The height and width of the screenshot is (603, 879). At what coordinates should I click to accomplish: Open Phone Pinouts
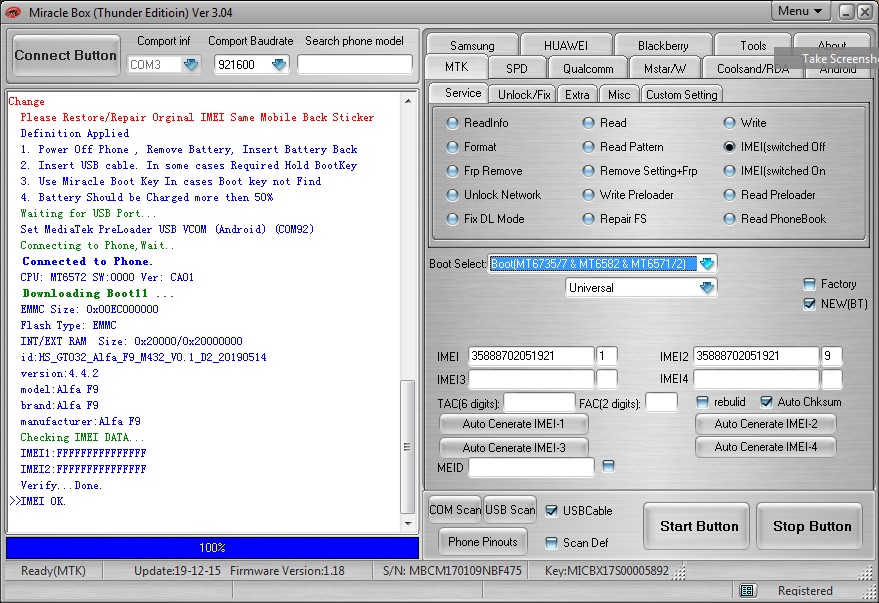coord(483,541)
